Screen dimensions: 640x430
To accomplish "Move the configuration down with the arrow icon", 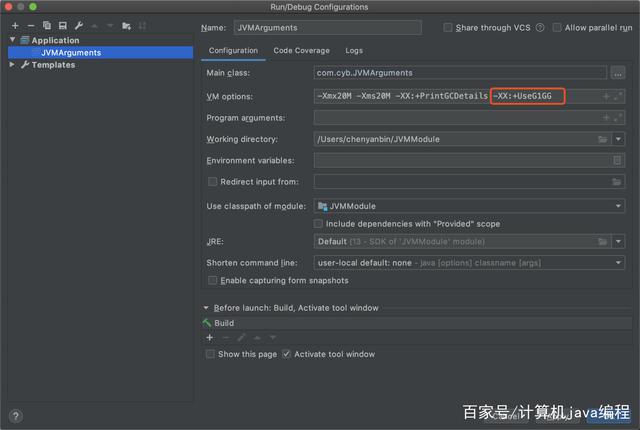I will 110,26.
